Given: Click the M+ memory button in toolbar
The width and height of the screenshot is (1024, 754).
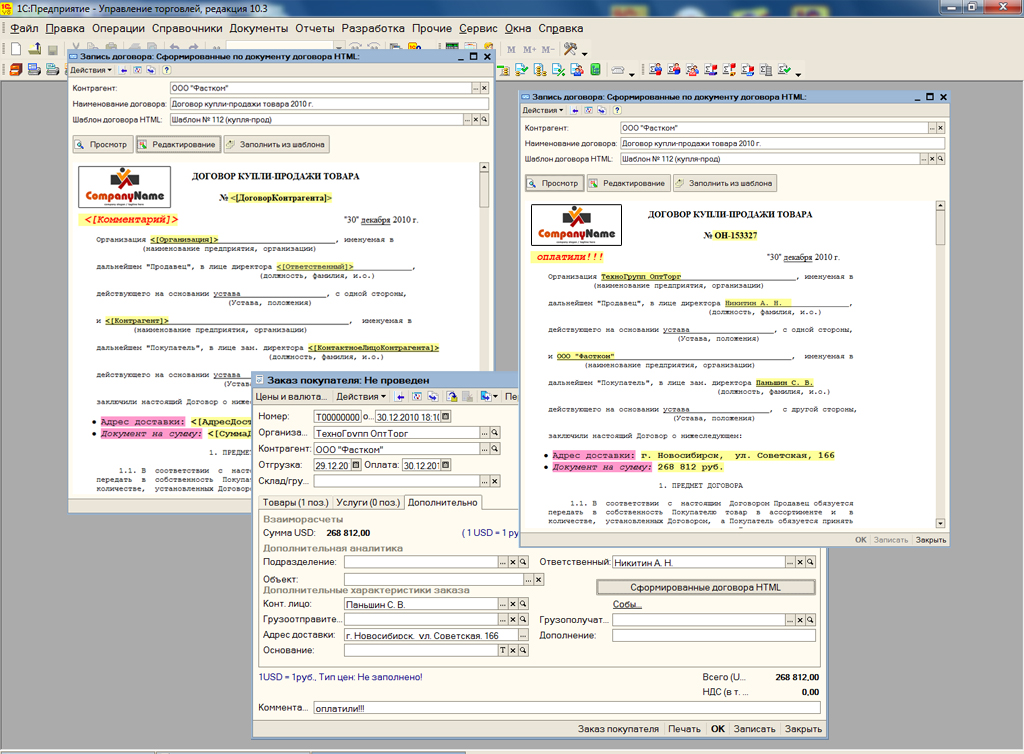Looking at the screenshot, I should [x=531, y=49].
